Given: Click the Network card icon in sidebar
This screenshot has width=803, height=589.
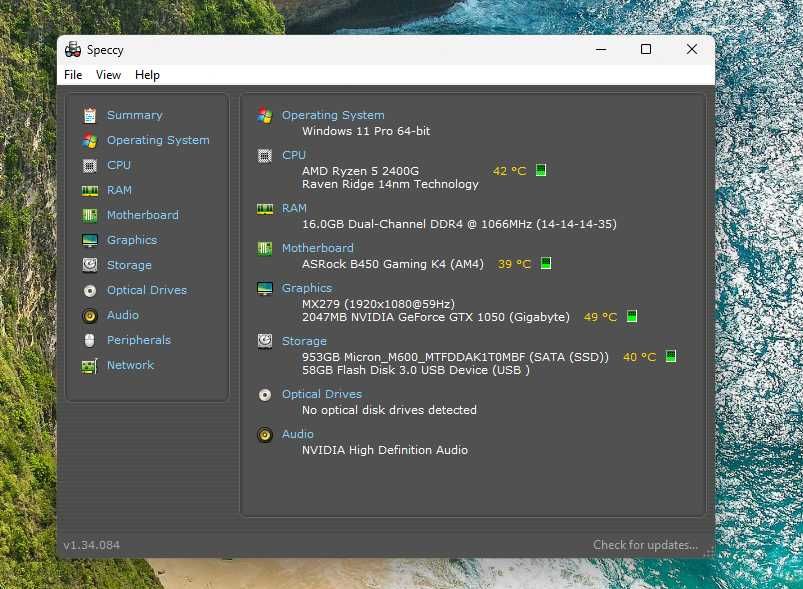Looking at the screenshot, I should point(90,366).
